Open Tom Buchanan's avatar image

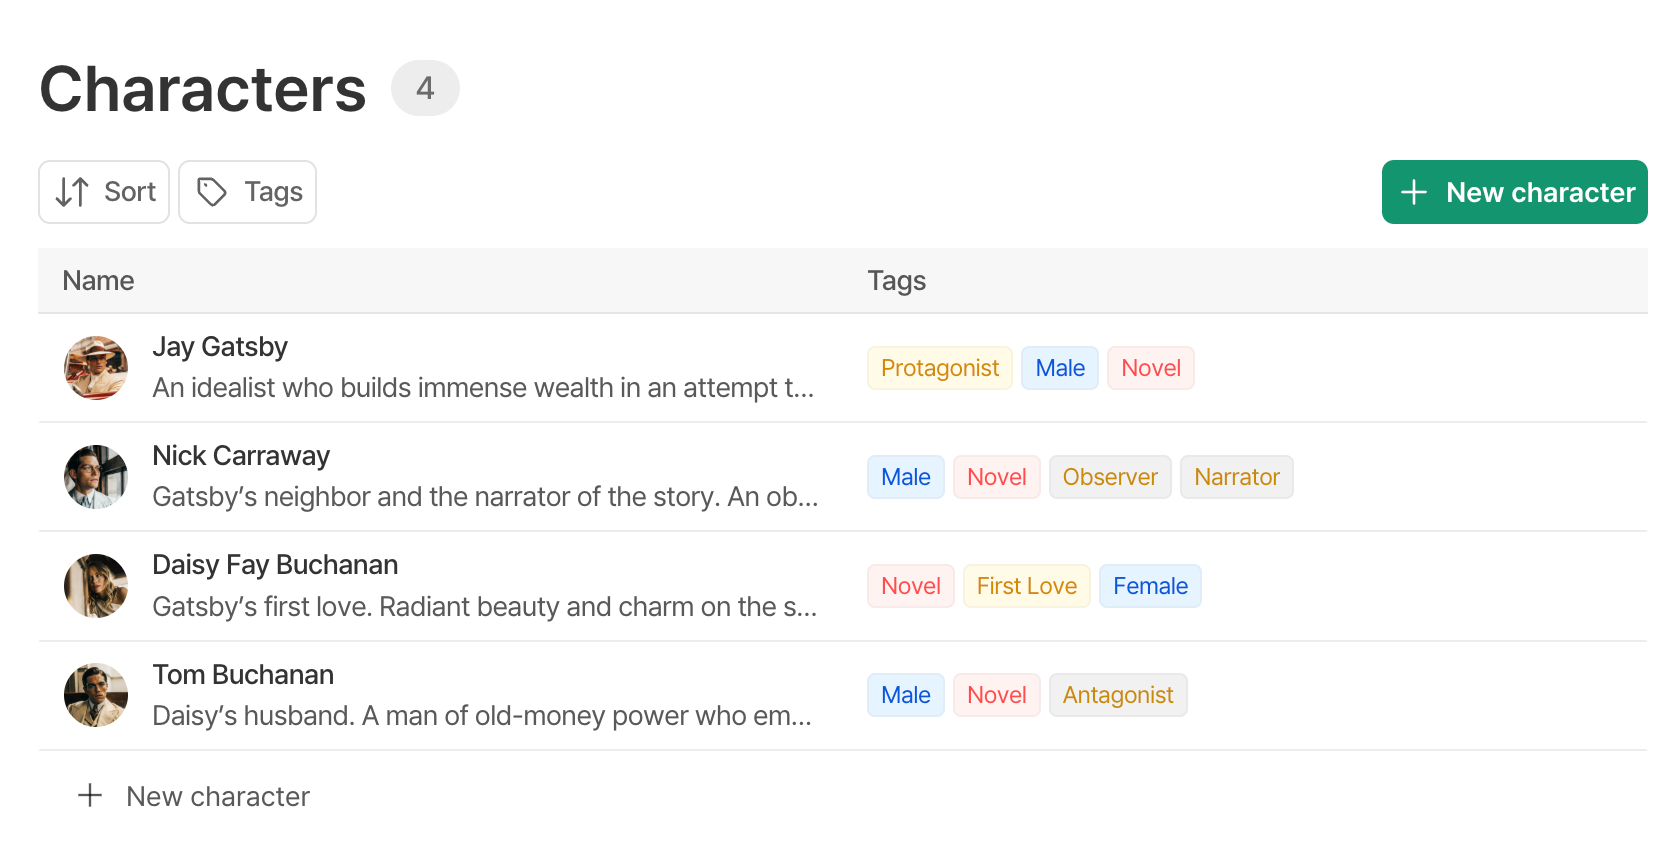click(x=96, y=695)
